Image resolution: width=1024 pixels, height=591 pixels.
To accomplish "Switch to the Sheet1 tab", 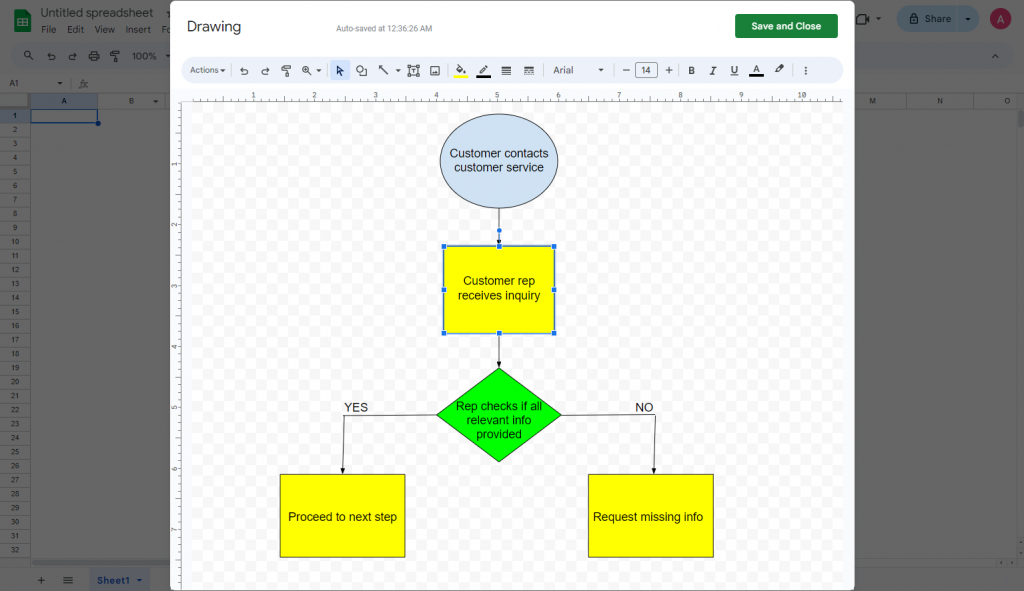I will pos(113,580).
